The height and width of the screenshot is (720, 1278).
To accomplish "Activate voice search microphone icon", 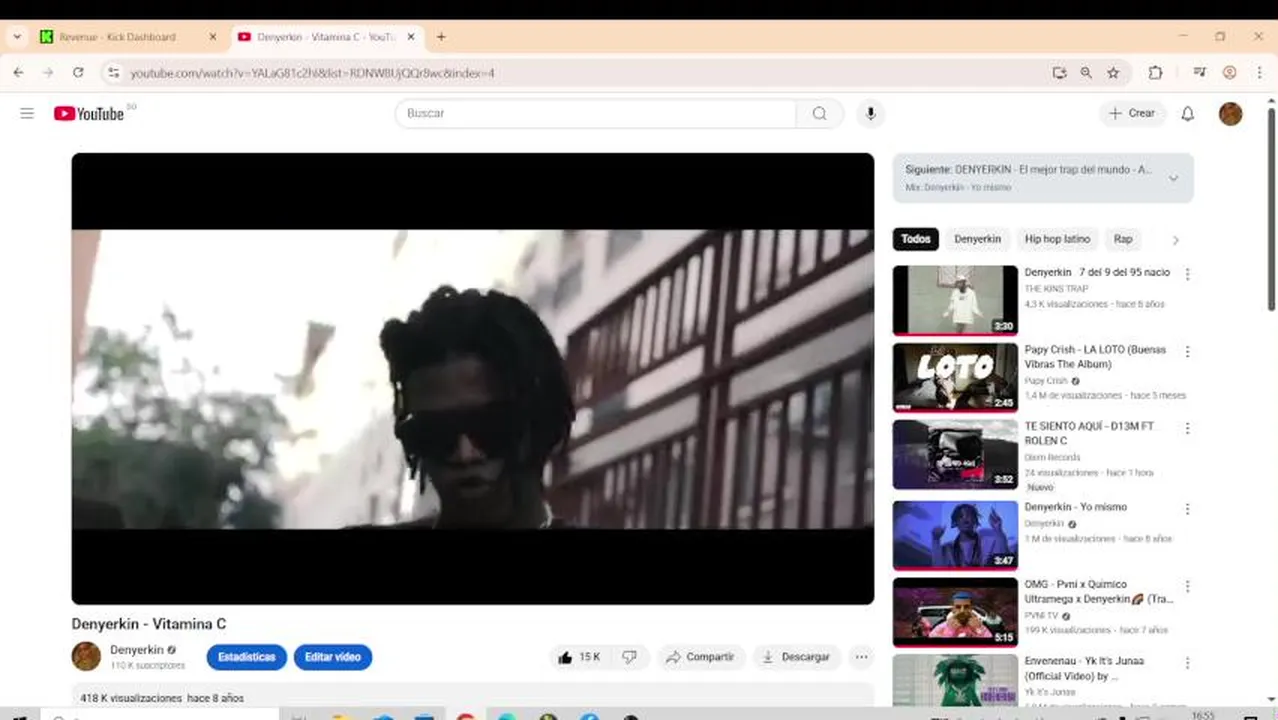I will pyautogui.click(x=870, y=113).
